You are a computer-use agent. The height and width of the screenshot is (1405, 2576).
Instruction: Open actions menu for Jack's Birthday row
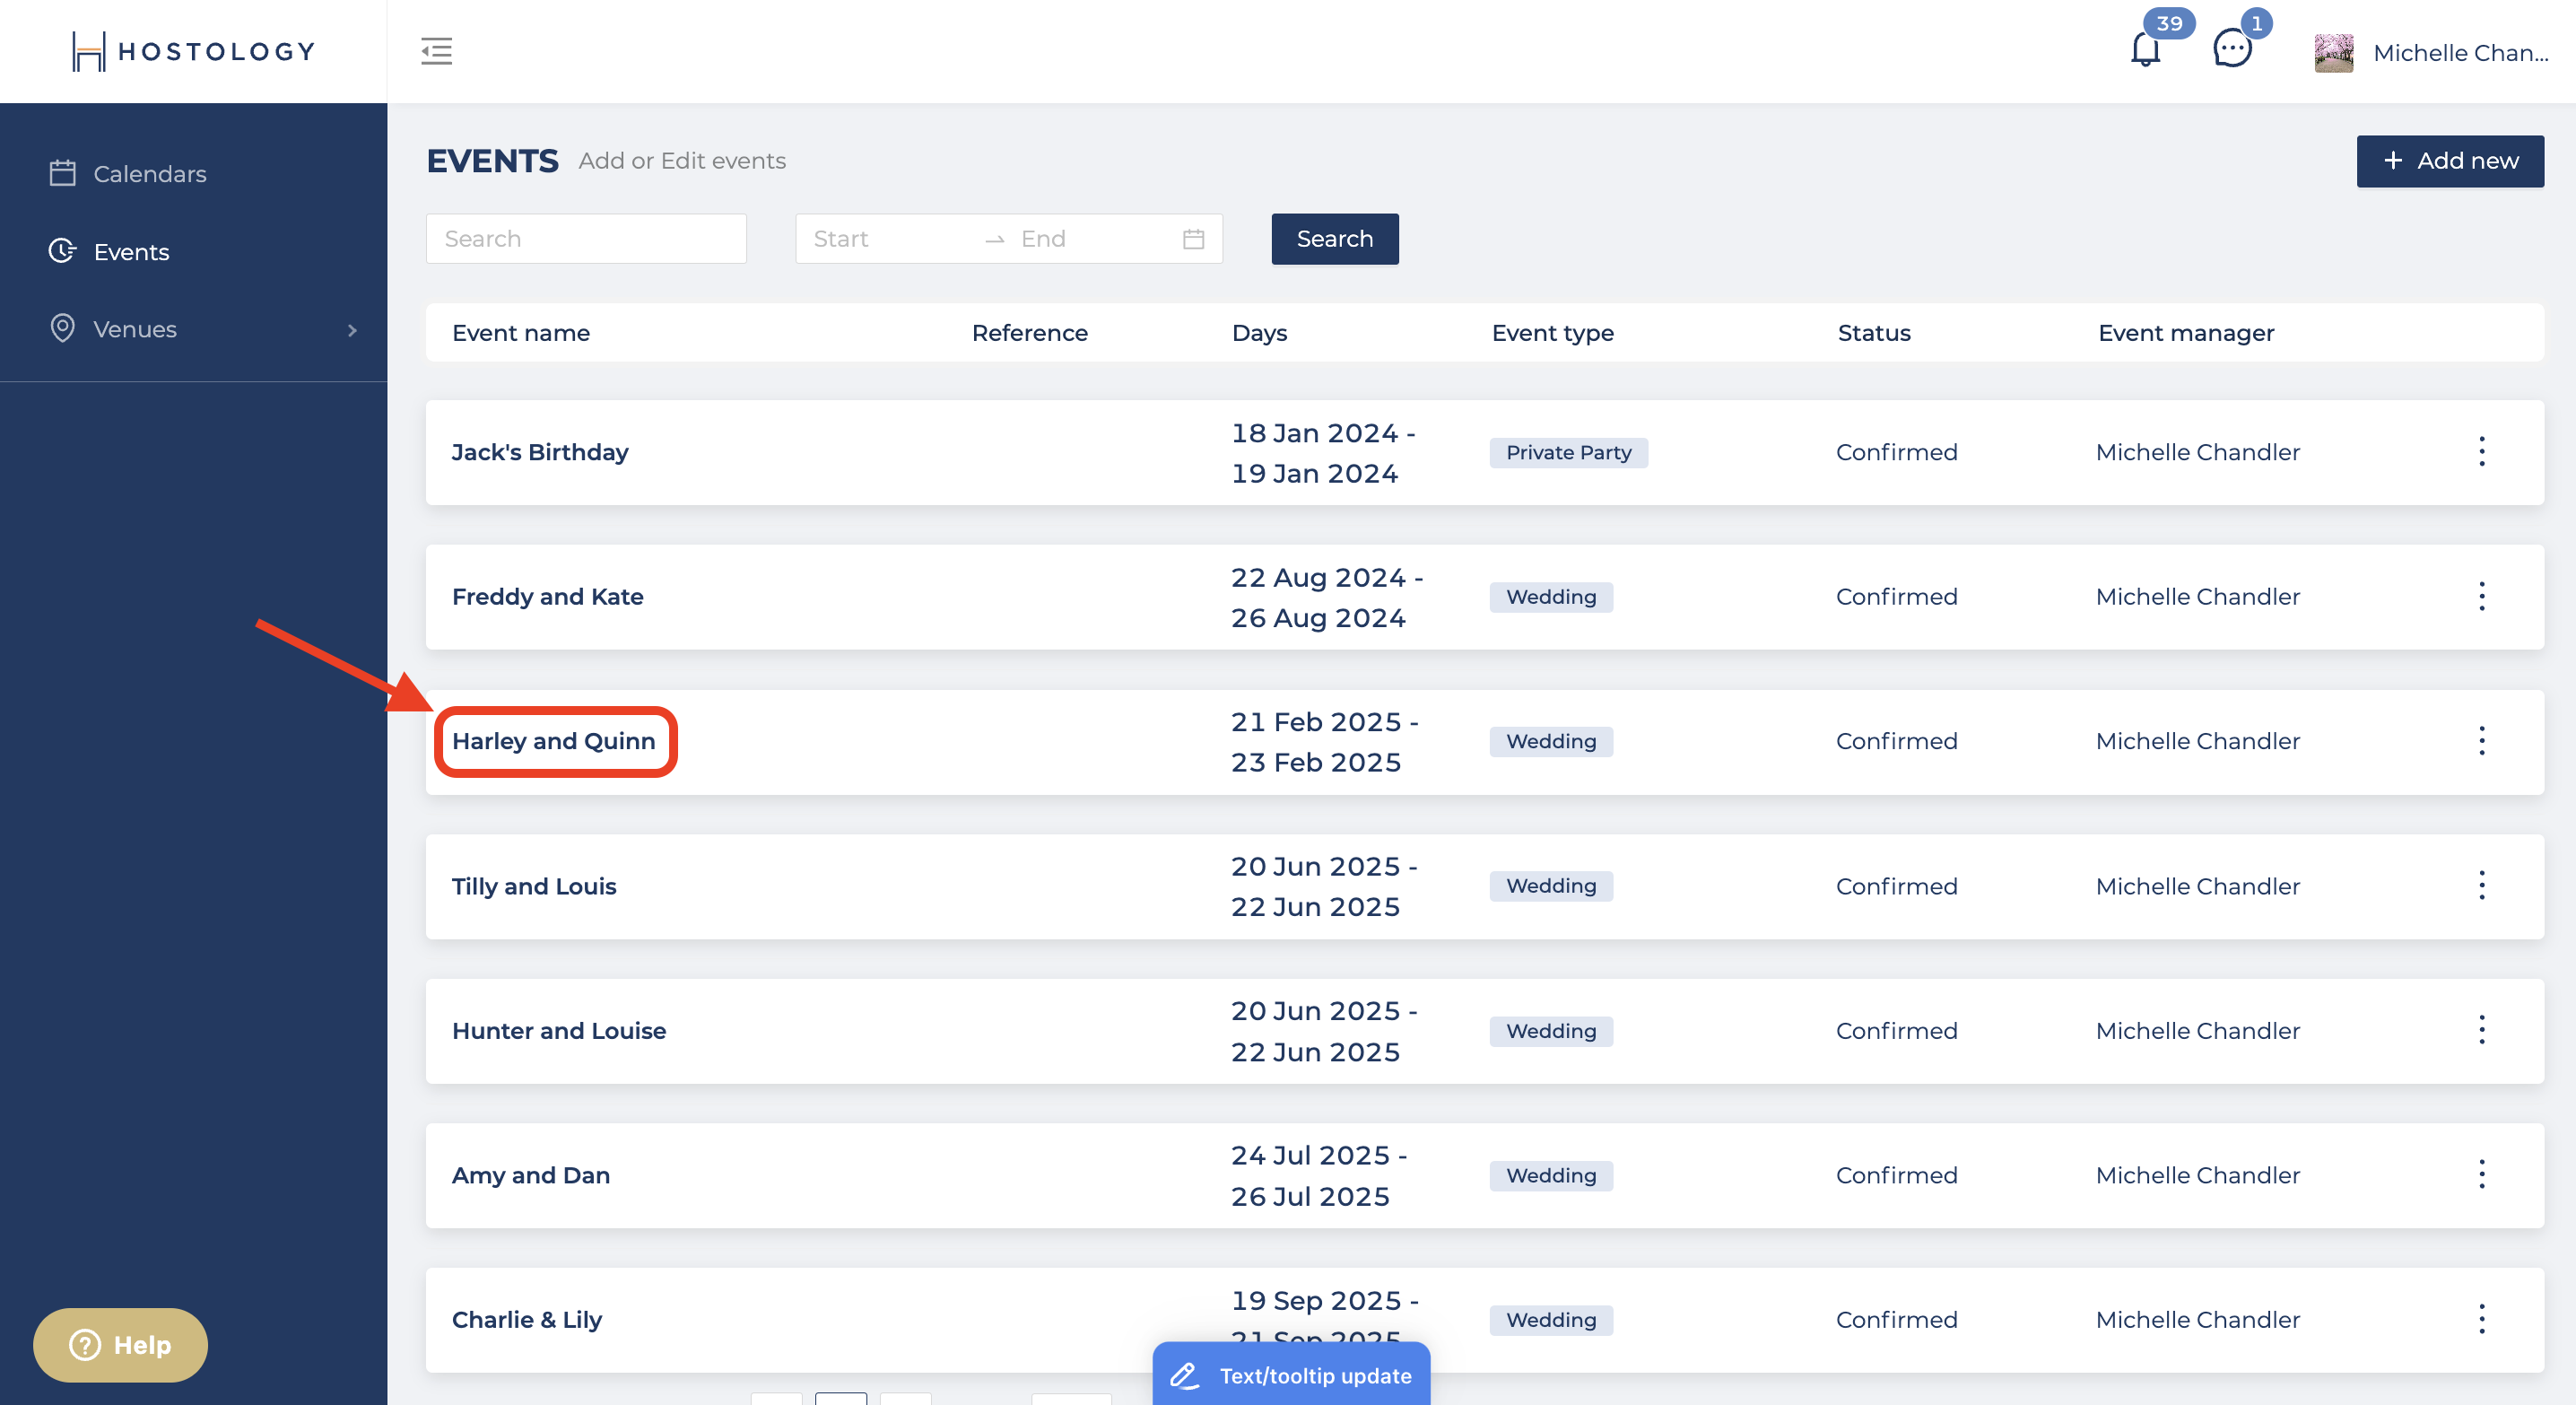(x=2481, y=452)
